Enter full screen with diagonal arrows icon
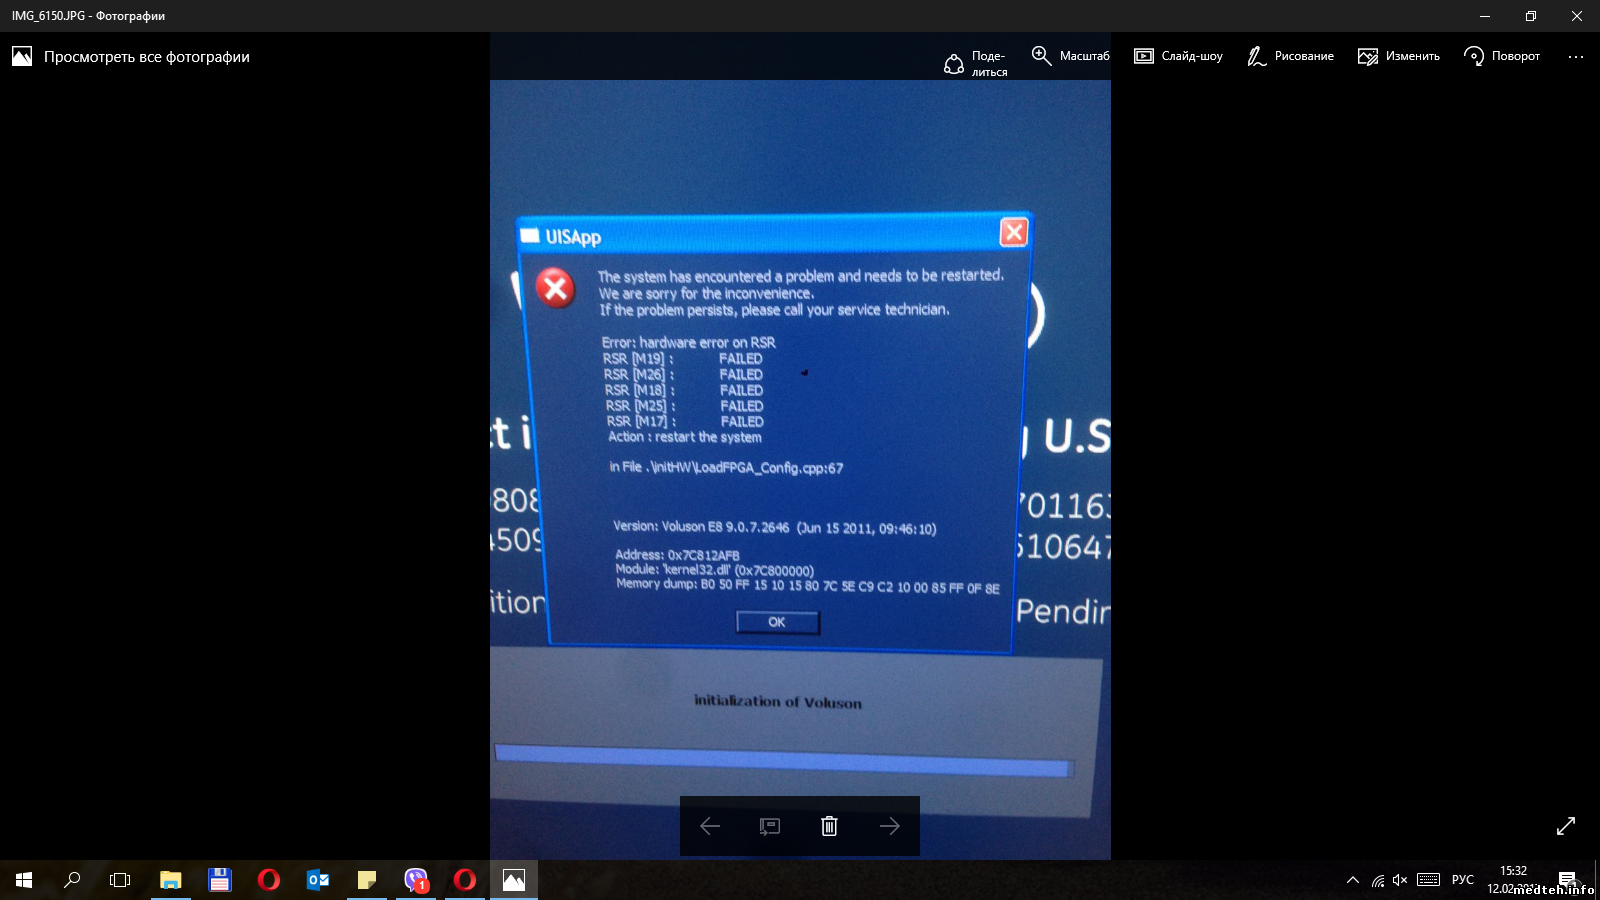1600x900 pixels. 1565,826
